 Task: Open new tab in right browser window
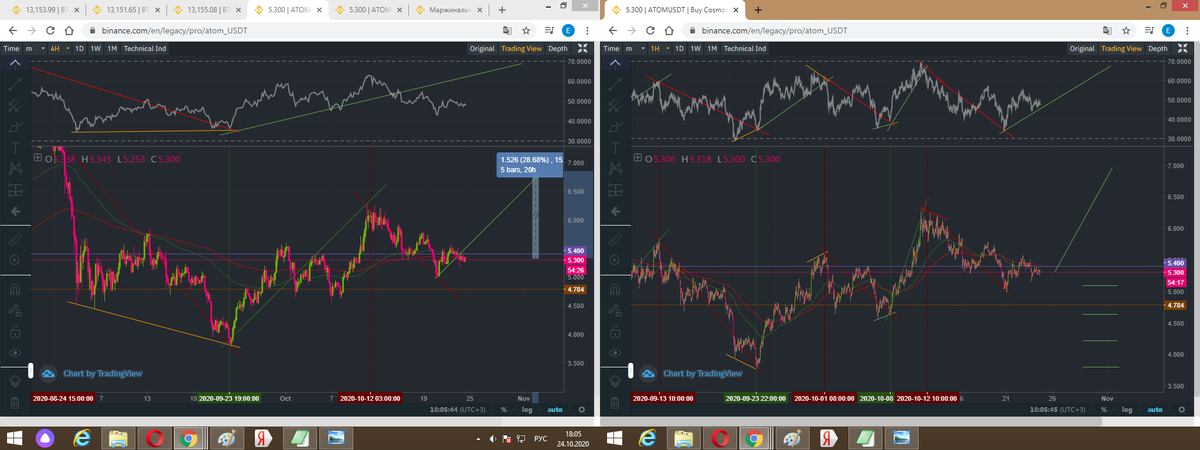[x=757, y=9]
